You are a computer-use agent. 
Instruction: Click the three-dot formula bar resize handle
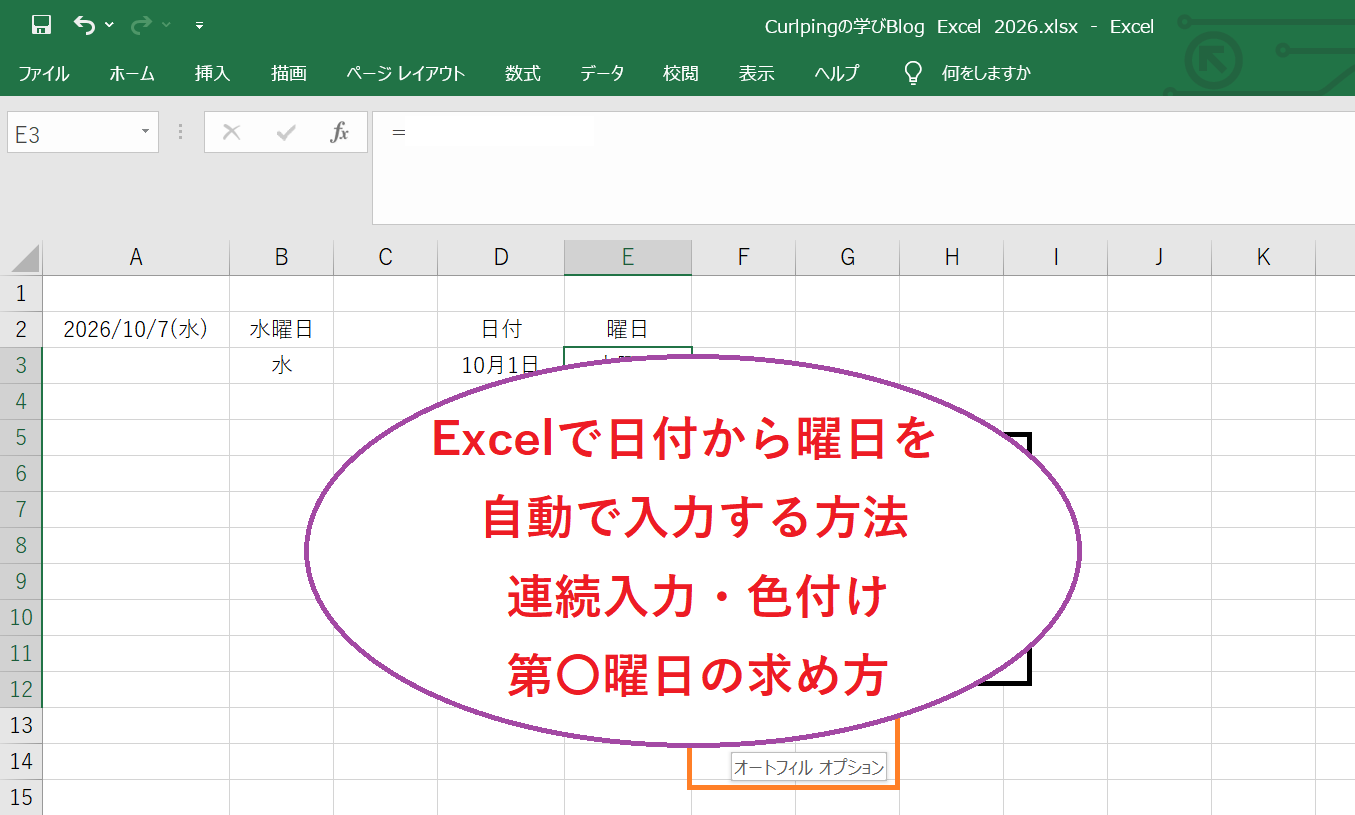181,132
